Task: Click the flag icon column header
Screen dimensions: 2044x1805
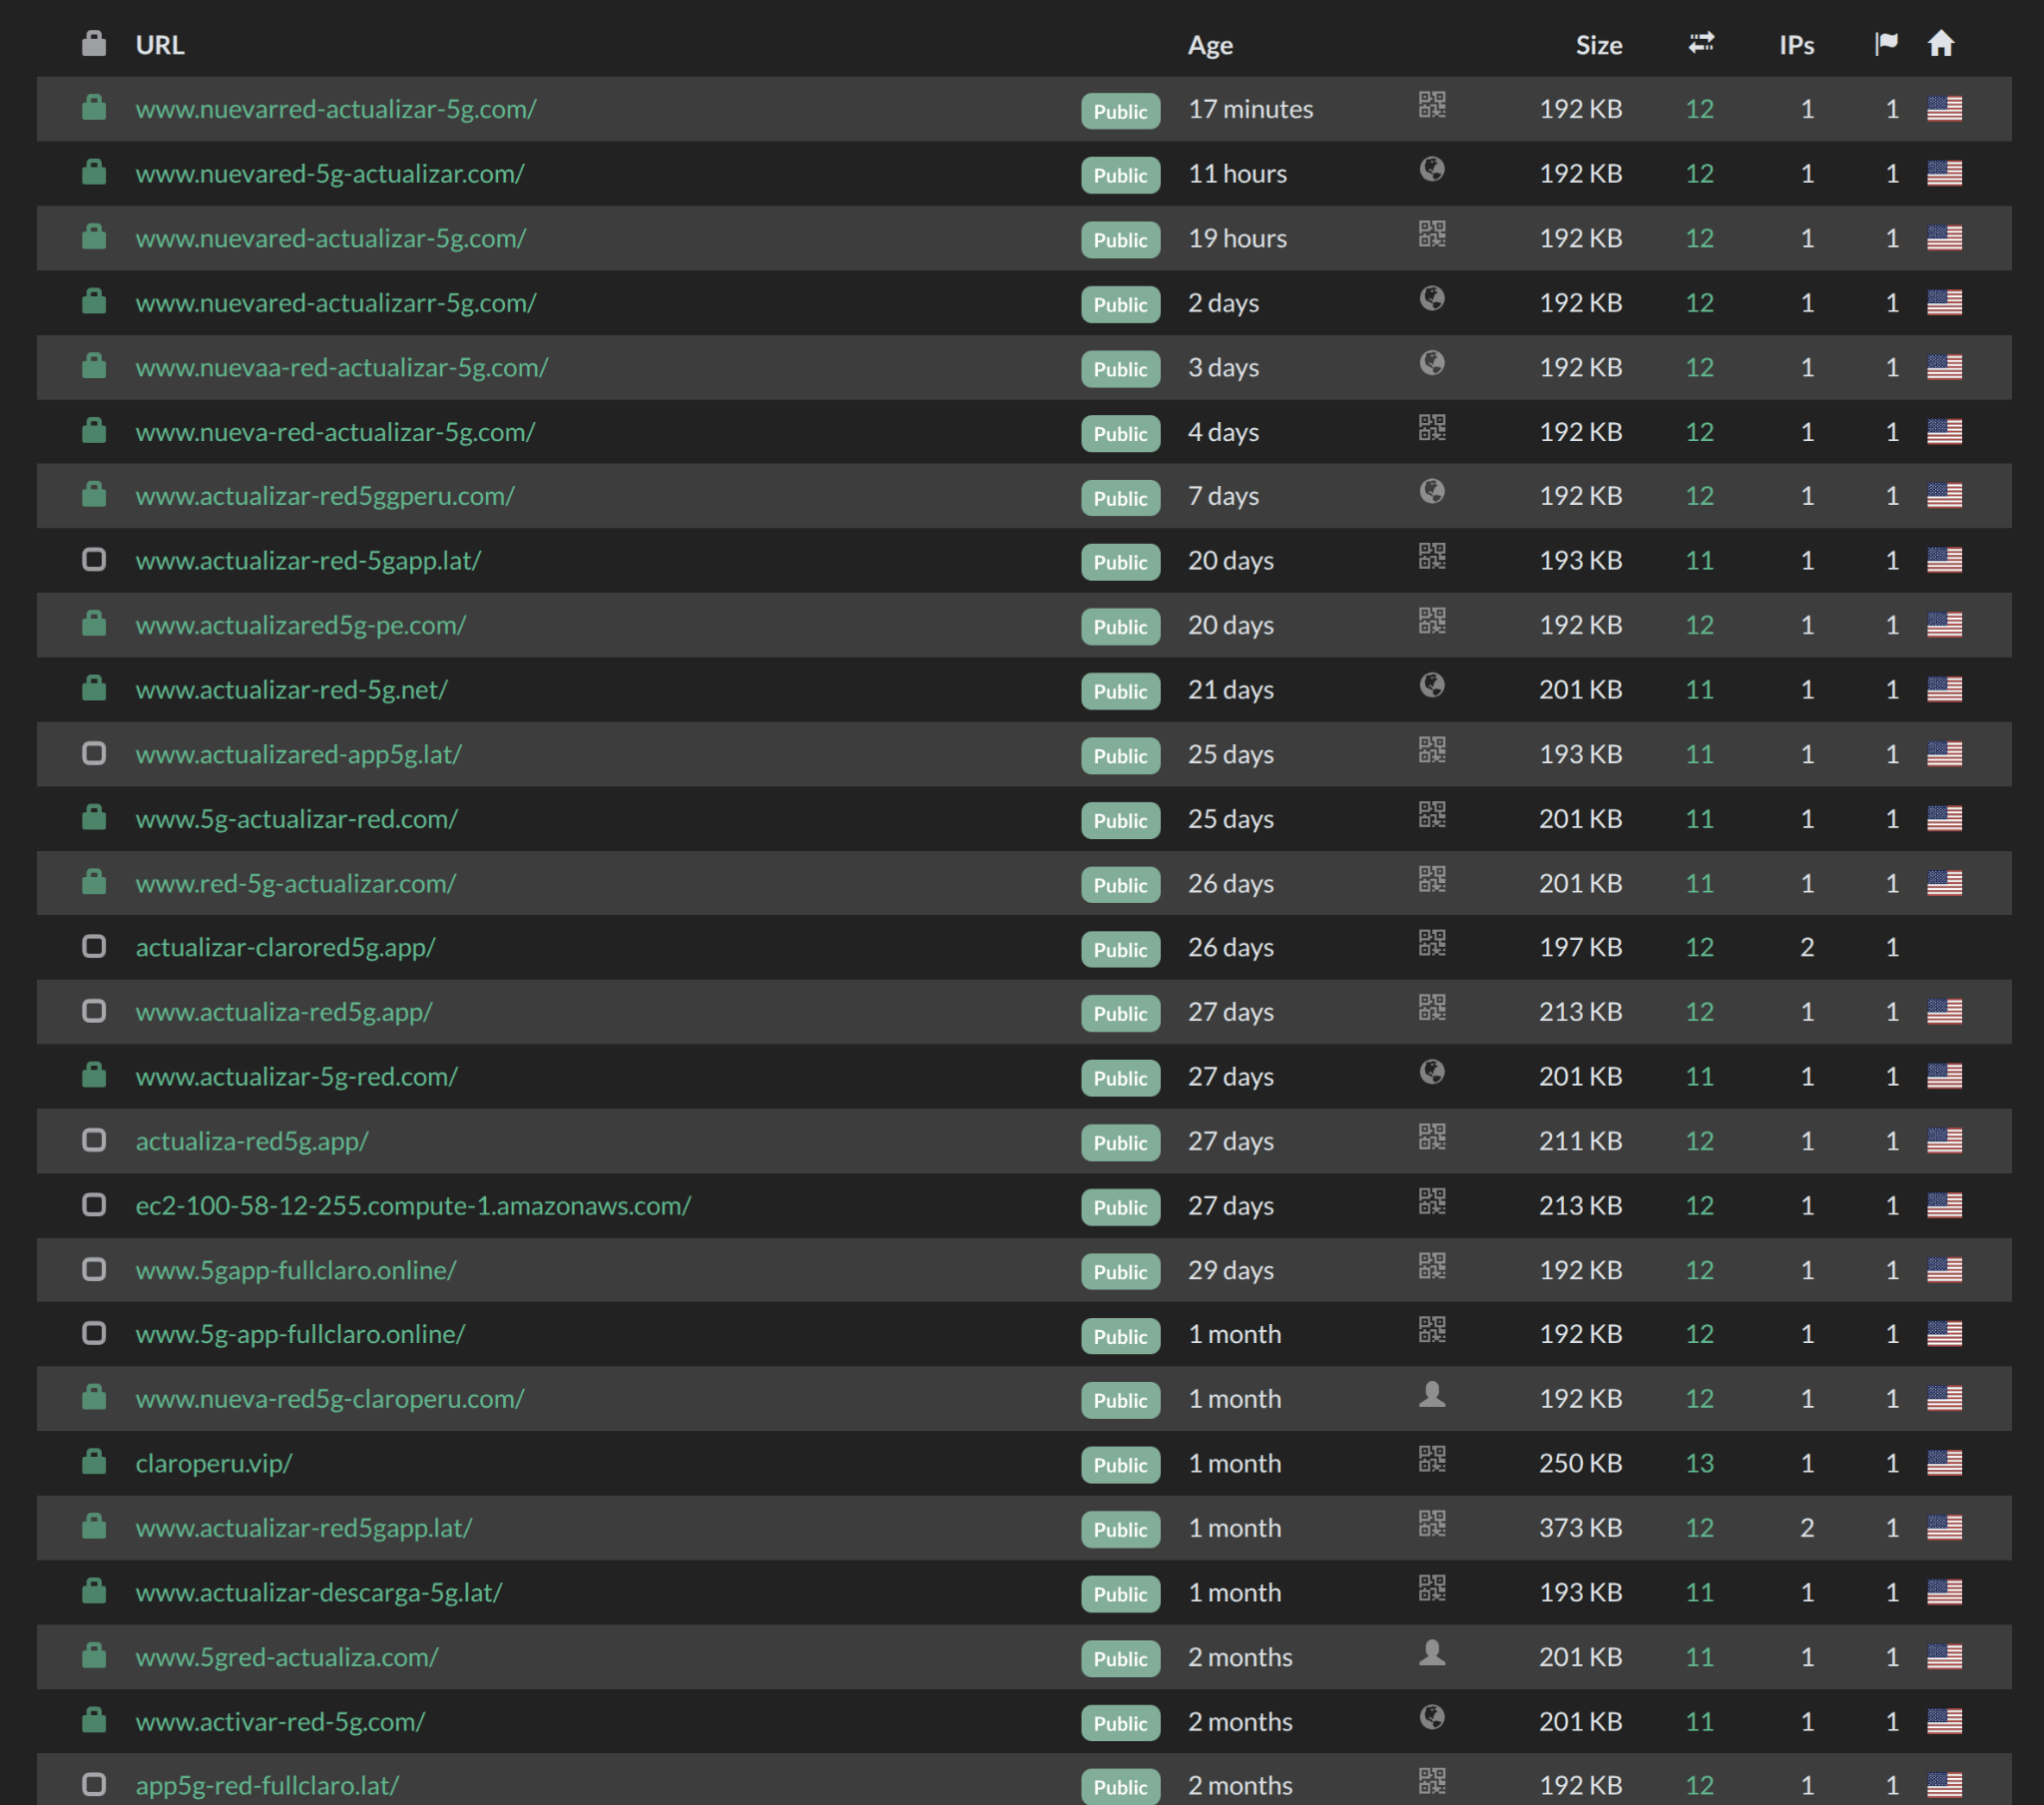Action: click(1886, 43)
